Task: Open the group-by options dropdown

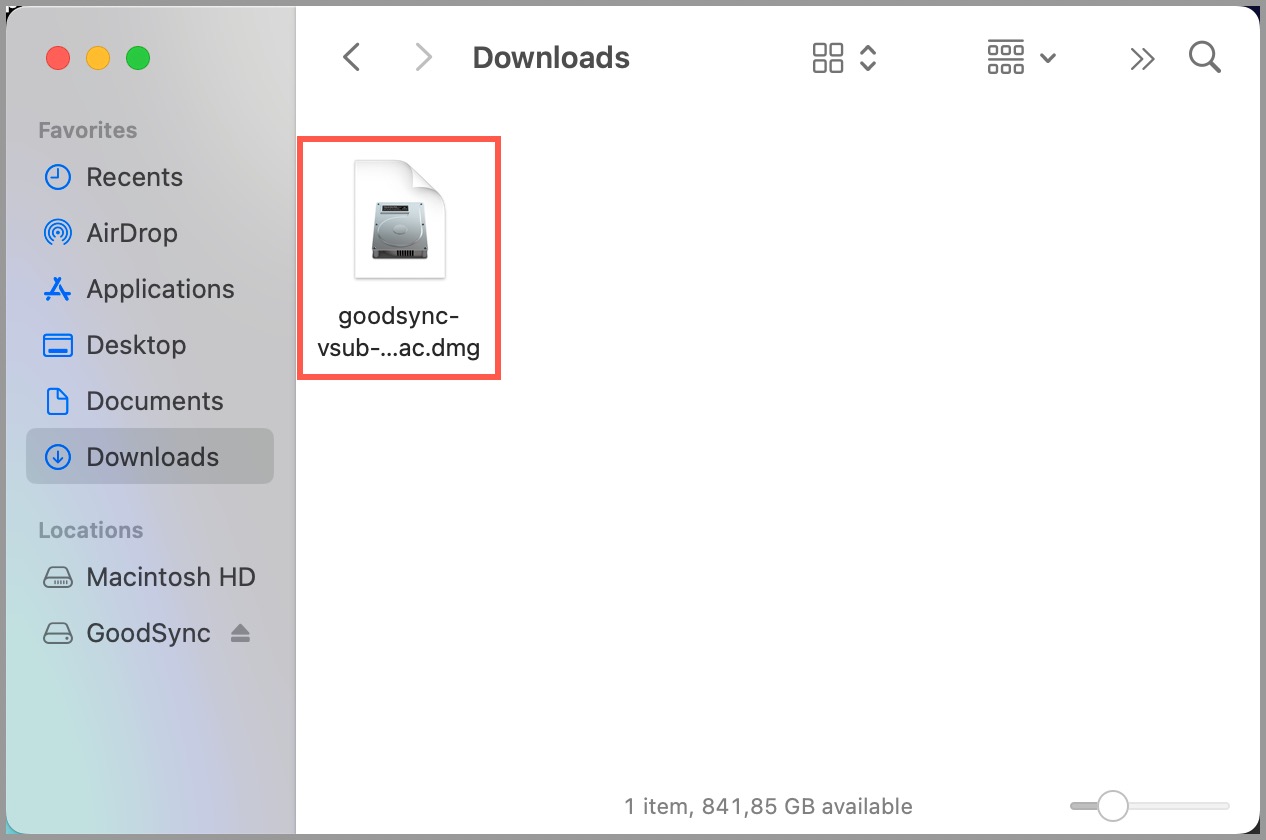Action: point(1021,57)
